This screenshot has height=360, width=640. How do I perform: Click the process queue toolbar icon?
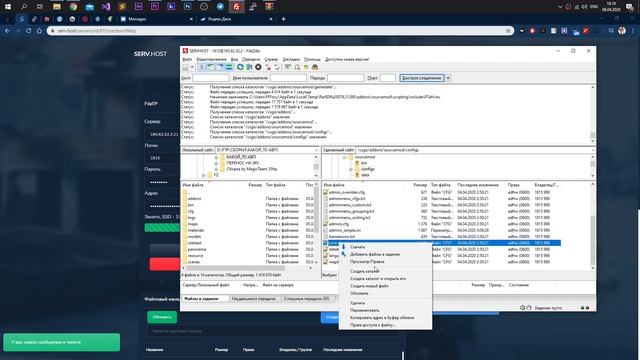coord(249,67)
